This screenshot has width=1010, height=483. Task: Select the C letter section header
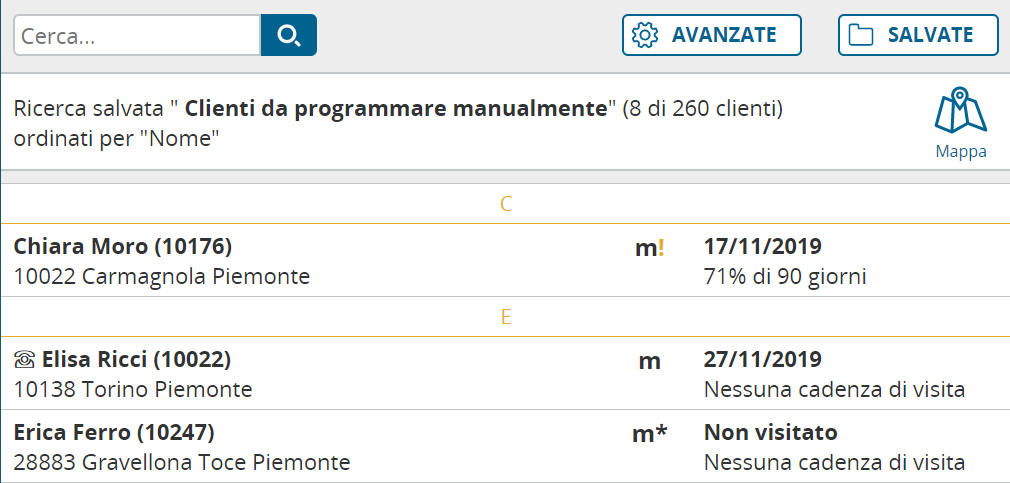[x=506, y=205]
